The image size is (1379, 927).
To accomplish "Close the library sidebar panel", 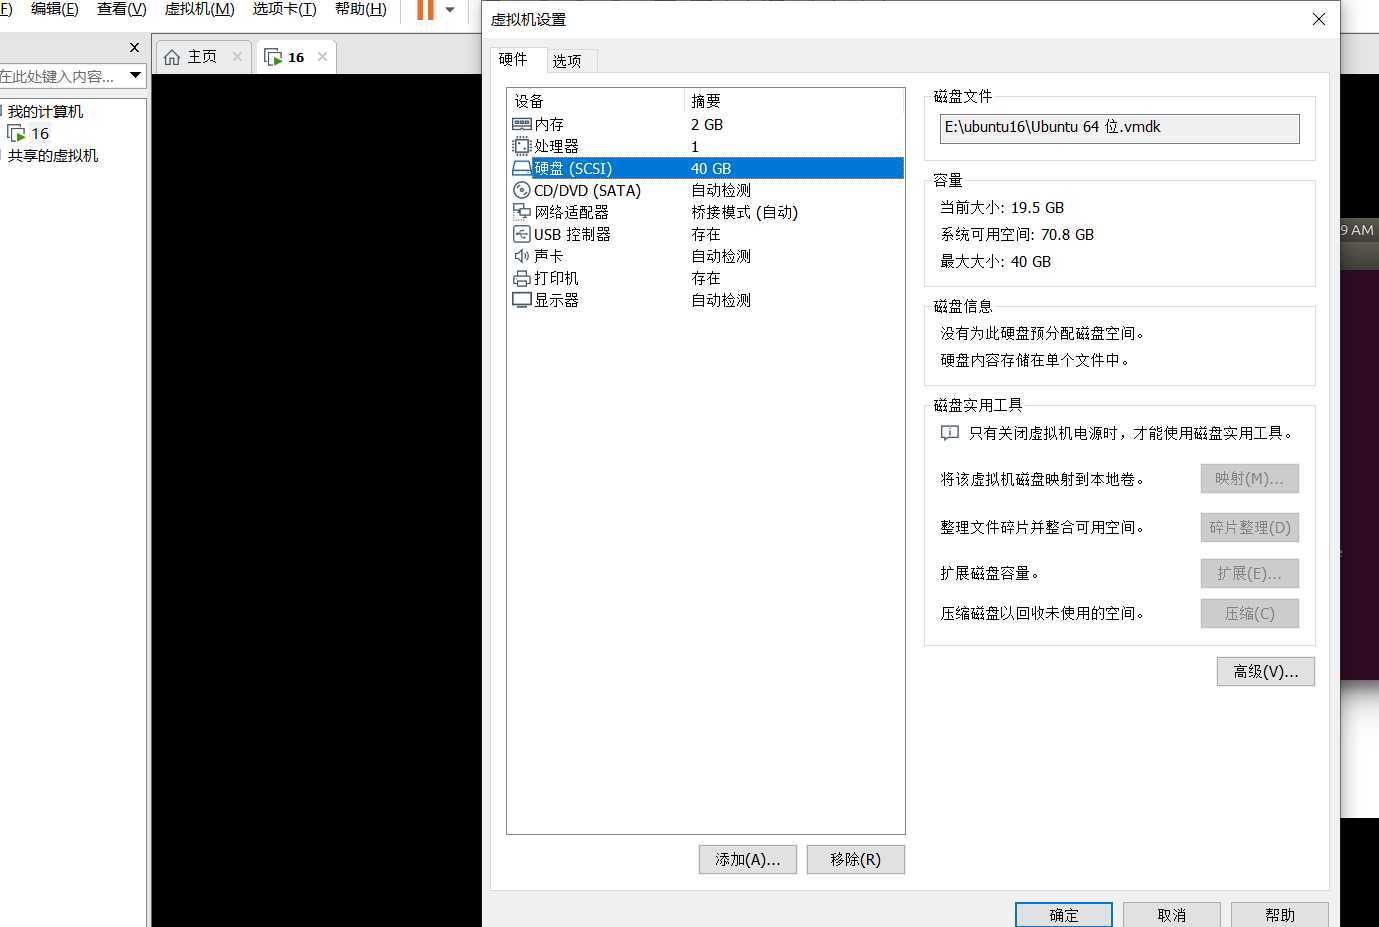I will click(135, 47).
